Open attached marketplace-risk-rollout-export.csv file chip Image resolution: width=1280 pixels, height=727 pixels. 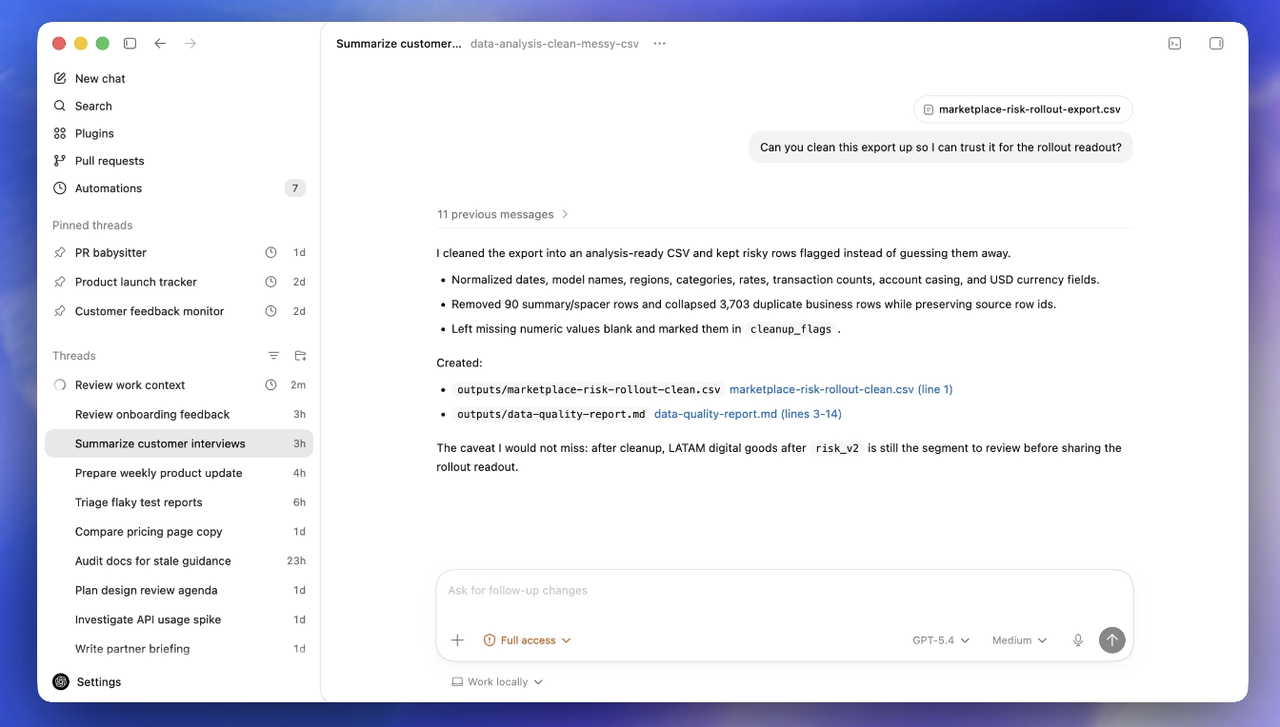click(x=1023, y=110)
